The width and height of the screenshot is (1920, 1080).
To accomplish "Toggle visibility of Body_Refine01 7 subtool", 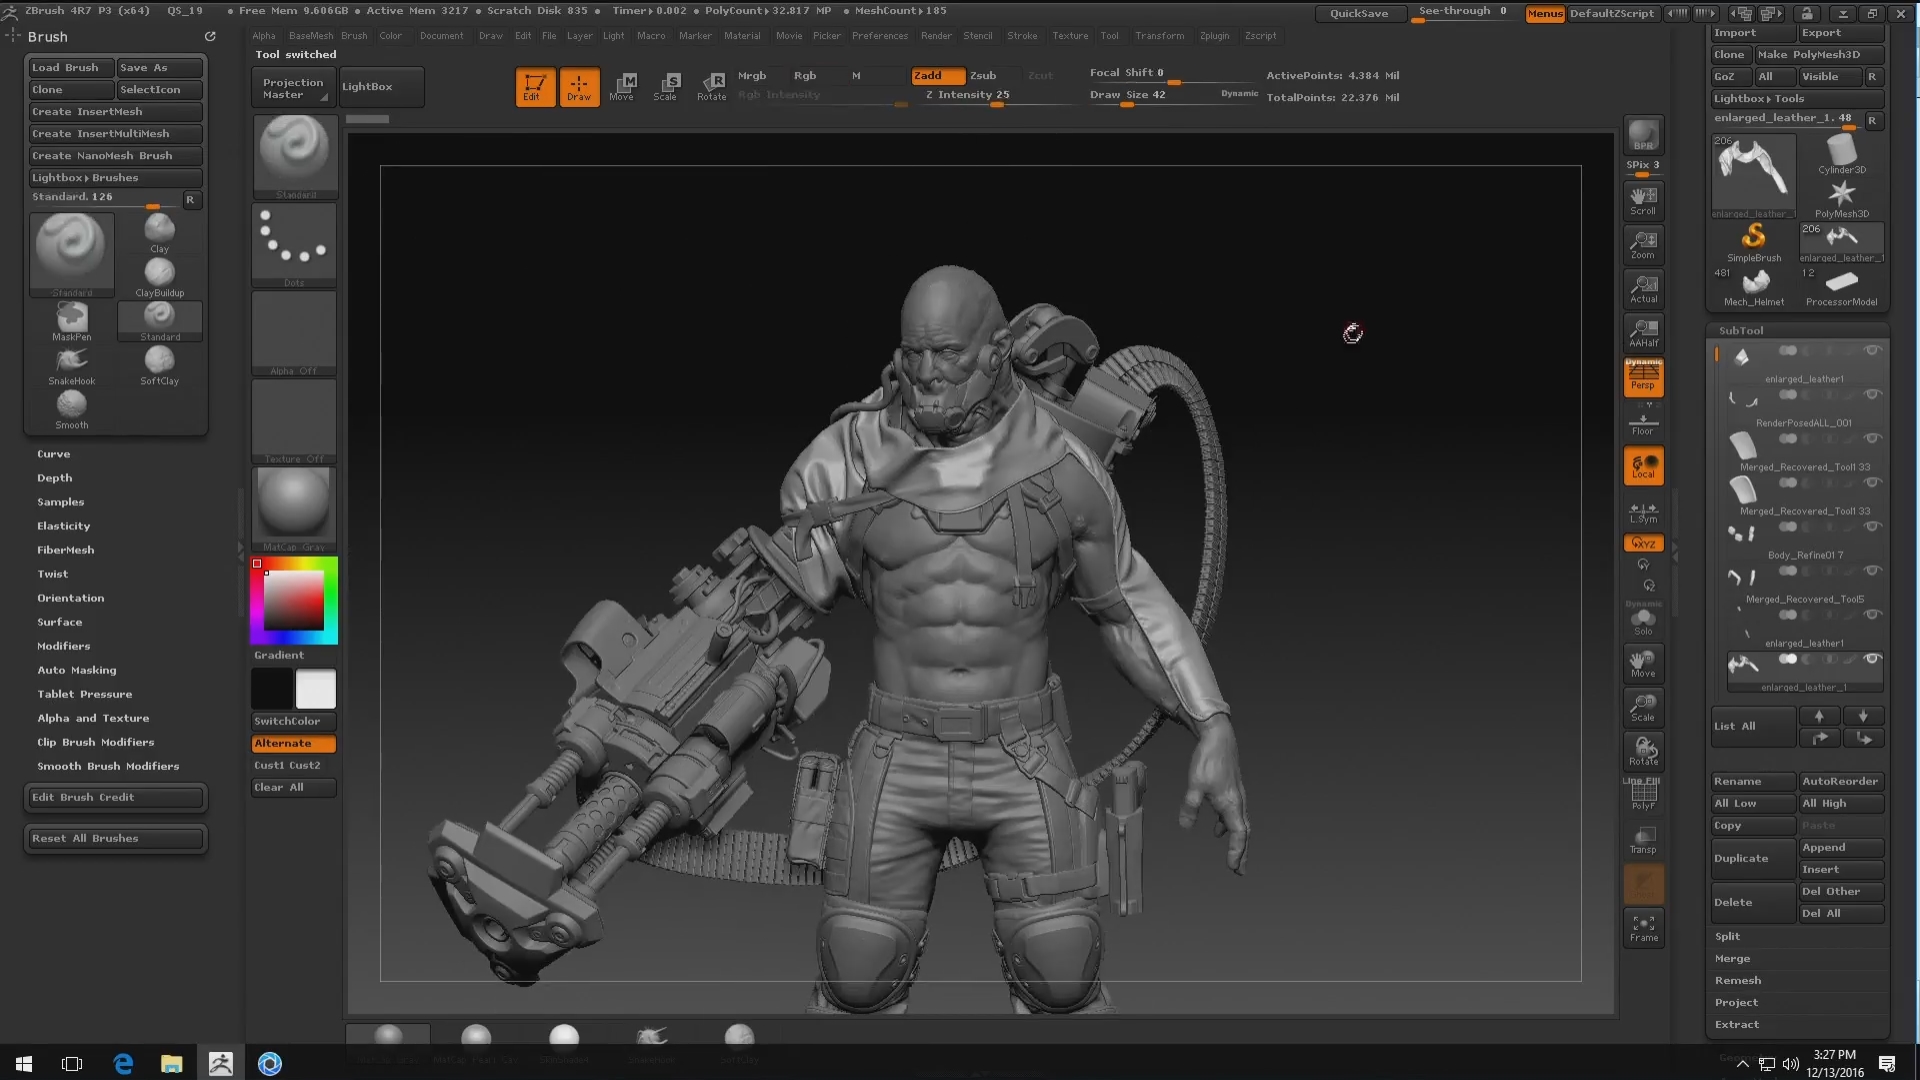I will point(1872,527).
